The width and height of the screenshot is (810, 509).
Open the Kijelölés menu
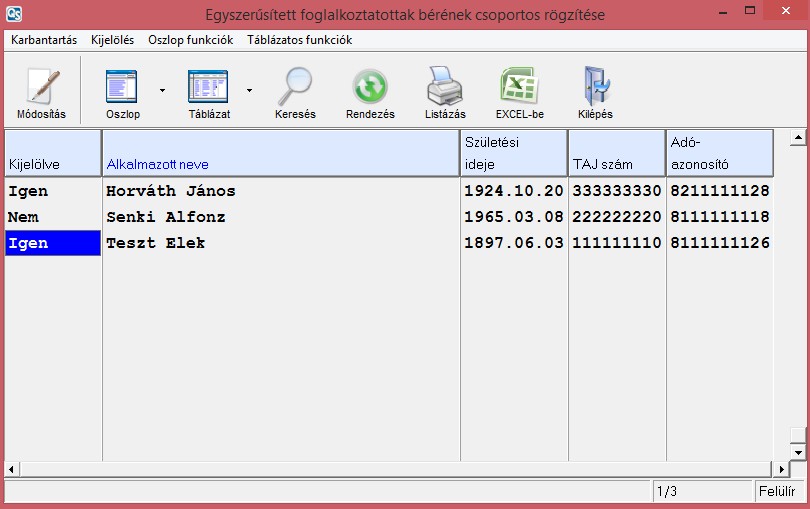point(112,40)
